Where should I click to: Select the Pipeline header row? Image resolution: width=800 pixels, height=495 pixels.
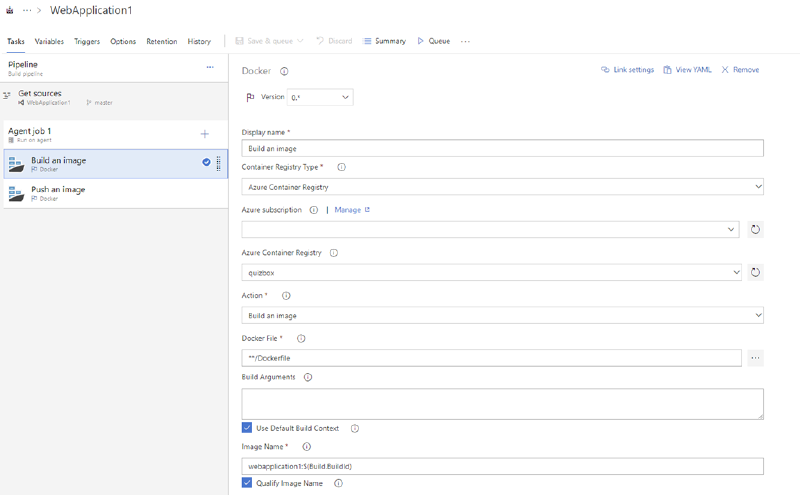click(114, 68)
